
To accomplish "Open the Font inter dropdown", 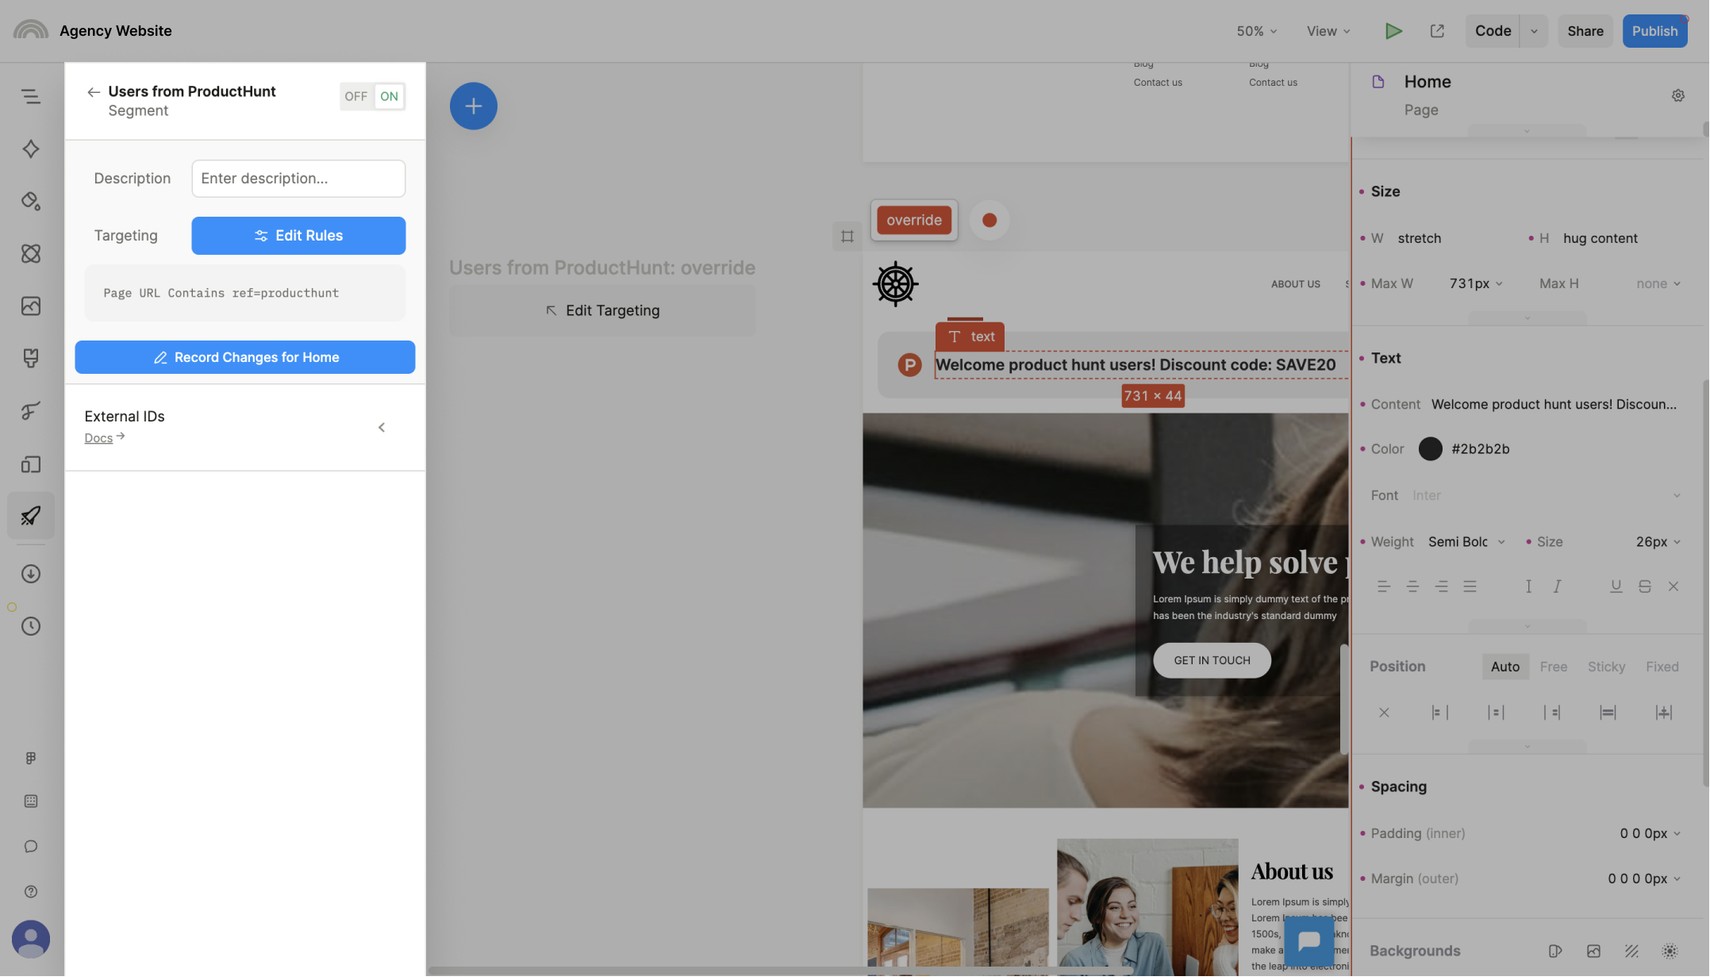I will tap(1546, 496).
